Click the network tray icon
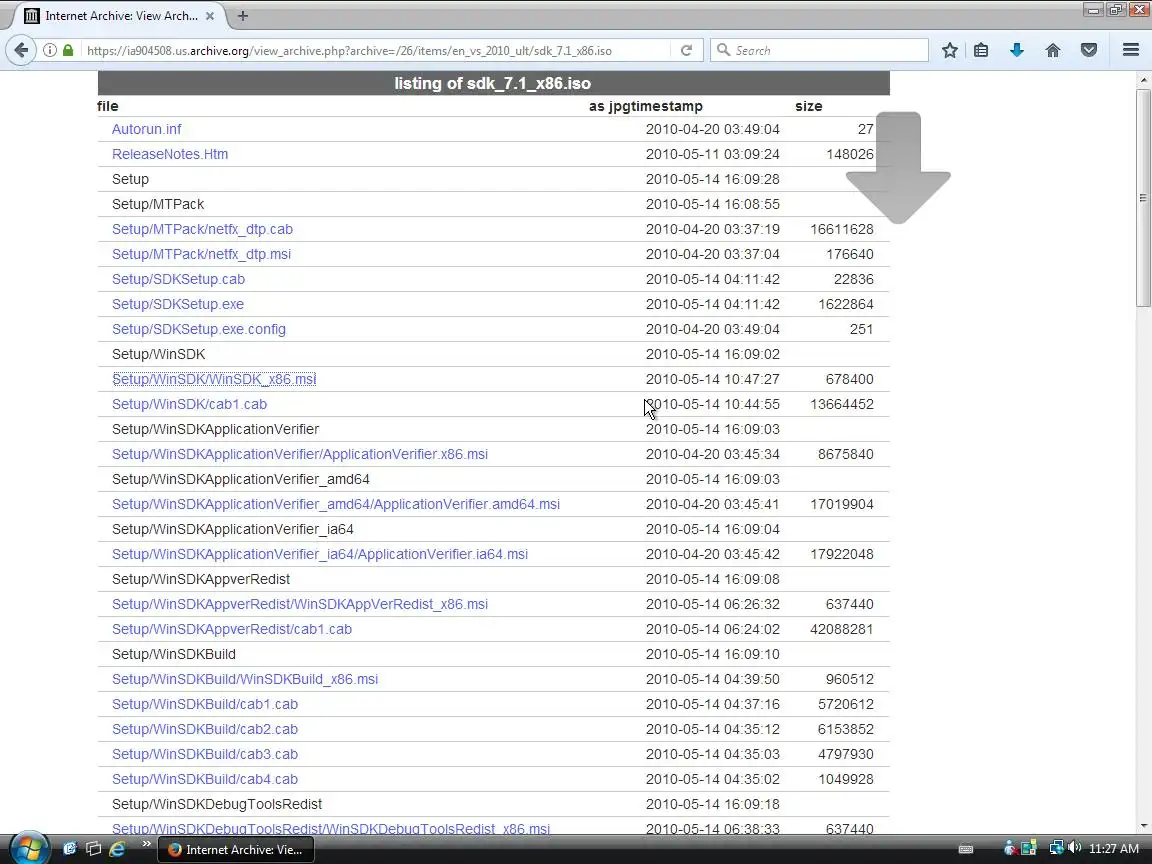Screen dimensions: 1152x864 (1056, 849)
